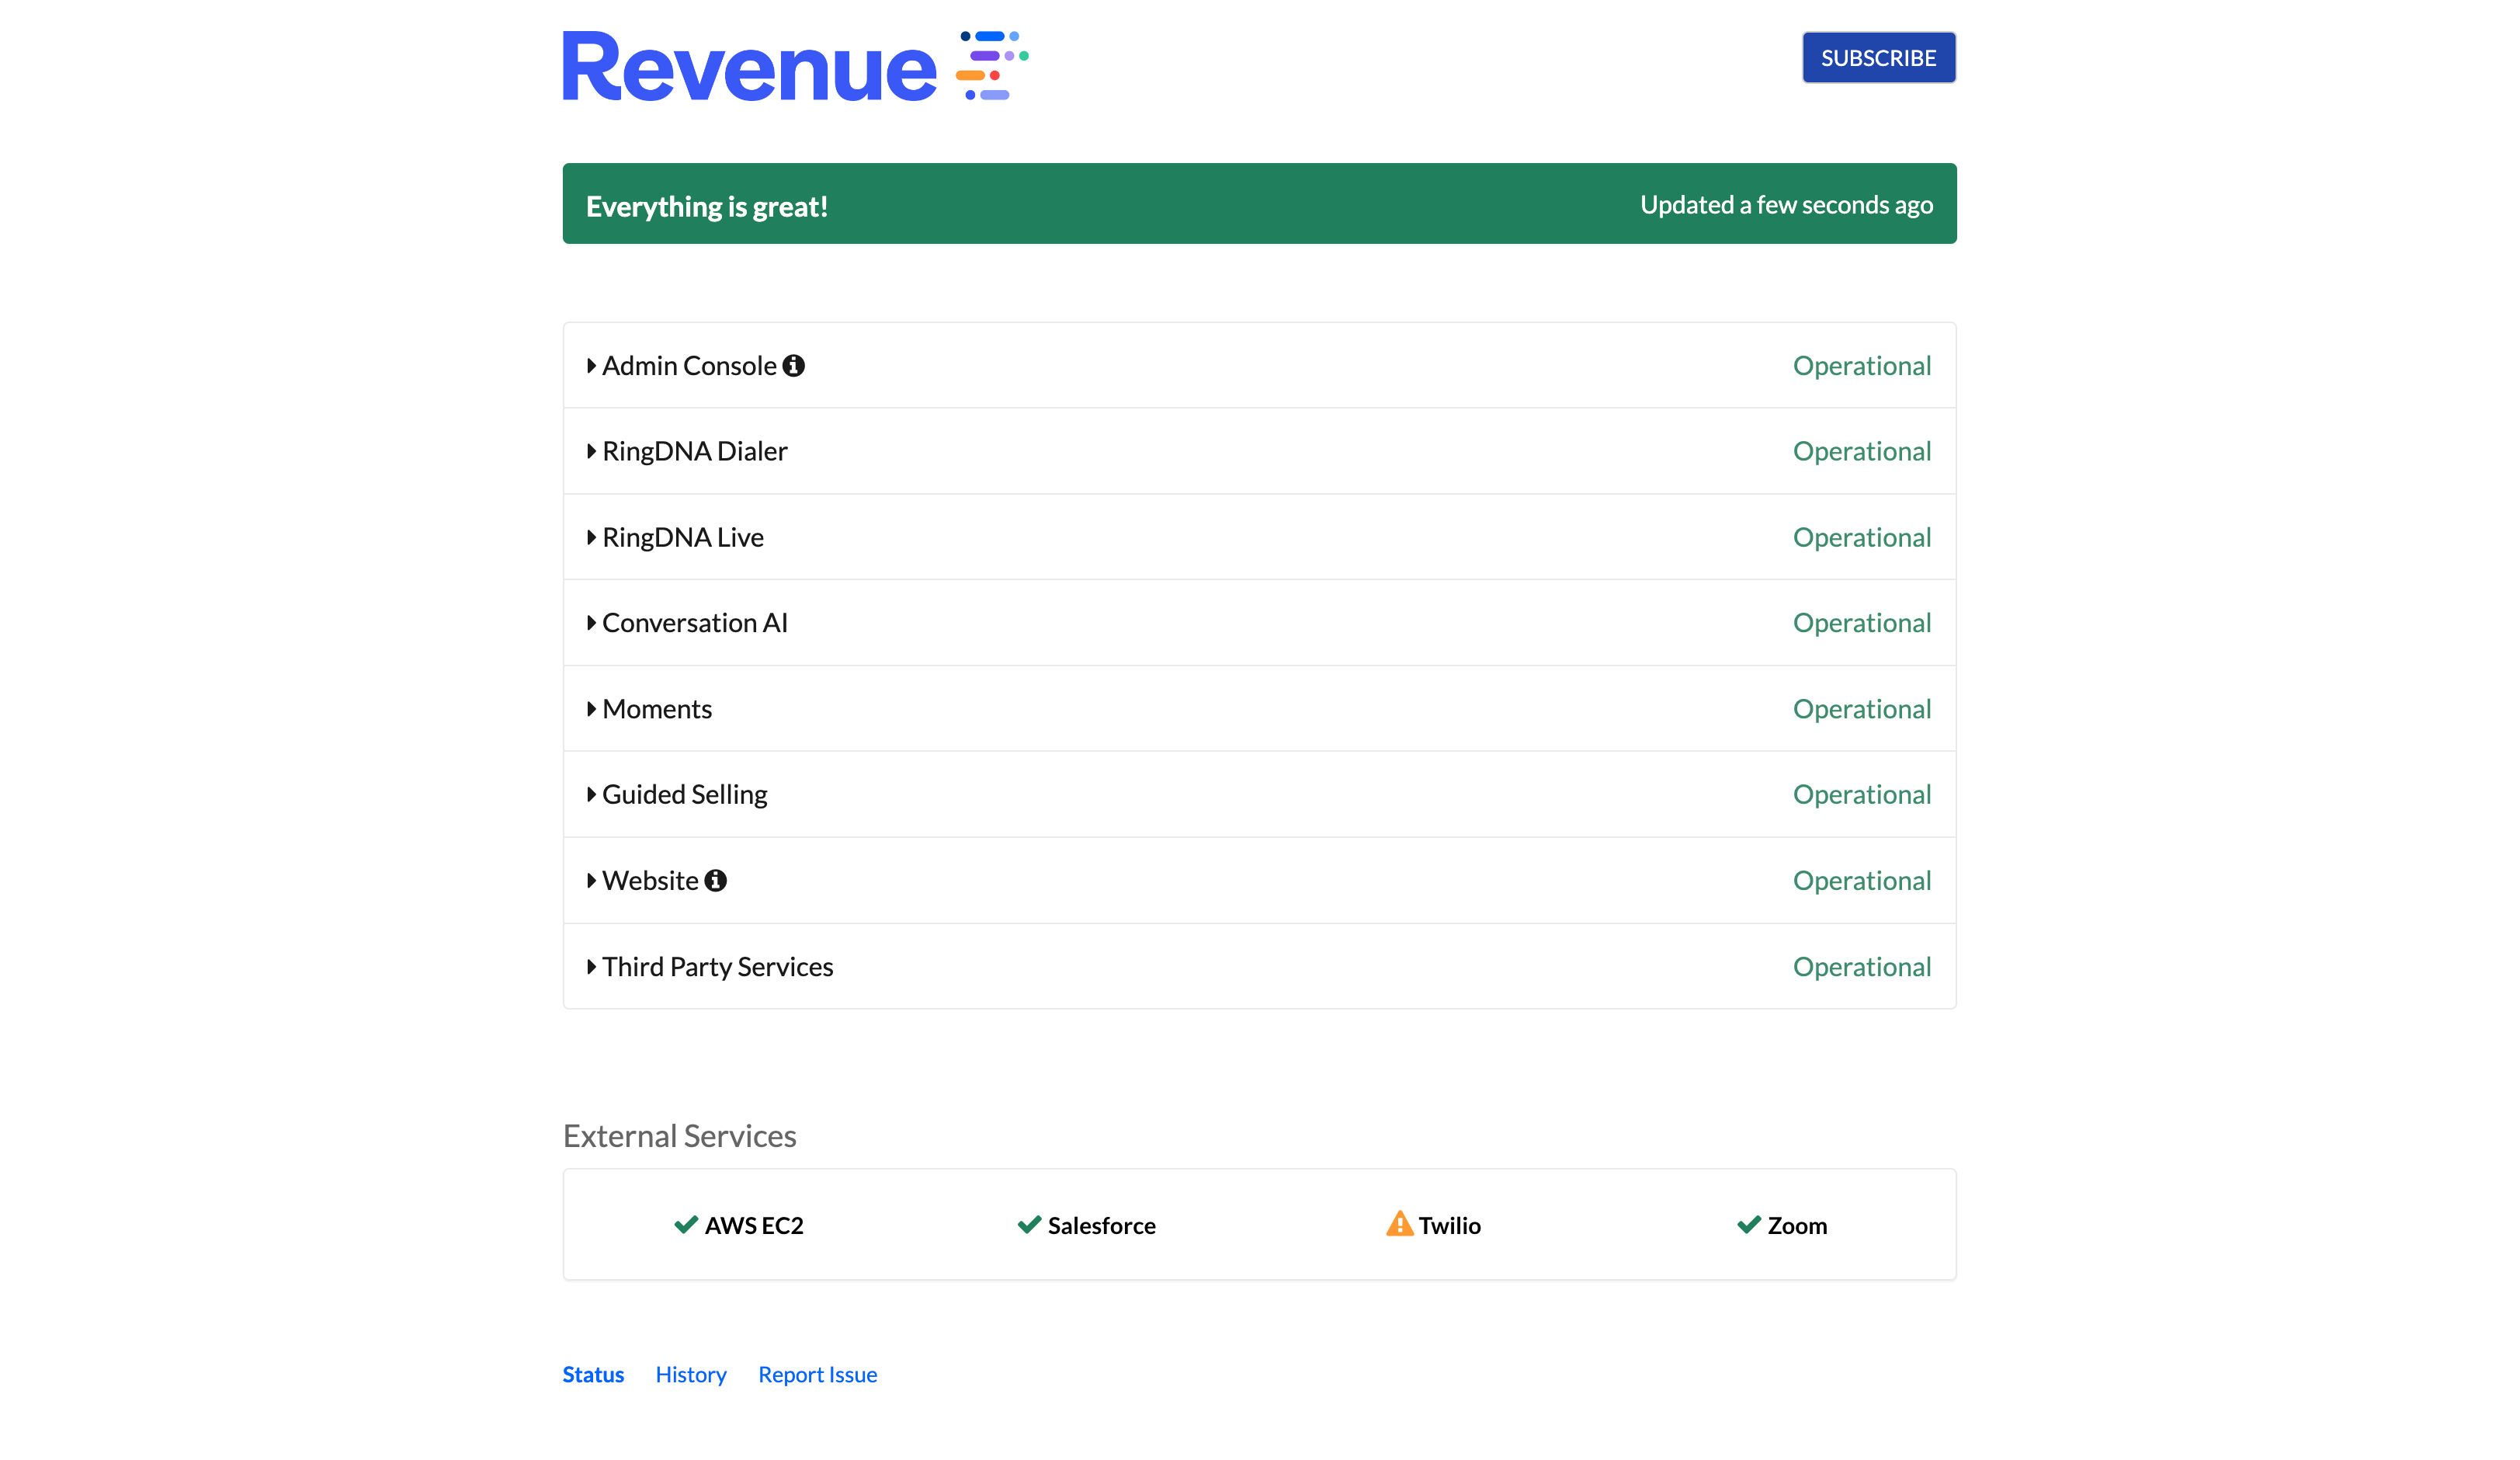The width and height of the screenshot is (2520, 1460).
Task: Toggle open the Moments row
Action: [x=591, y=709]
